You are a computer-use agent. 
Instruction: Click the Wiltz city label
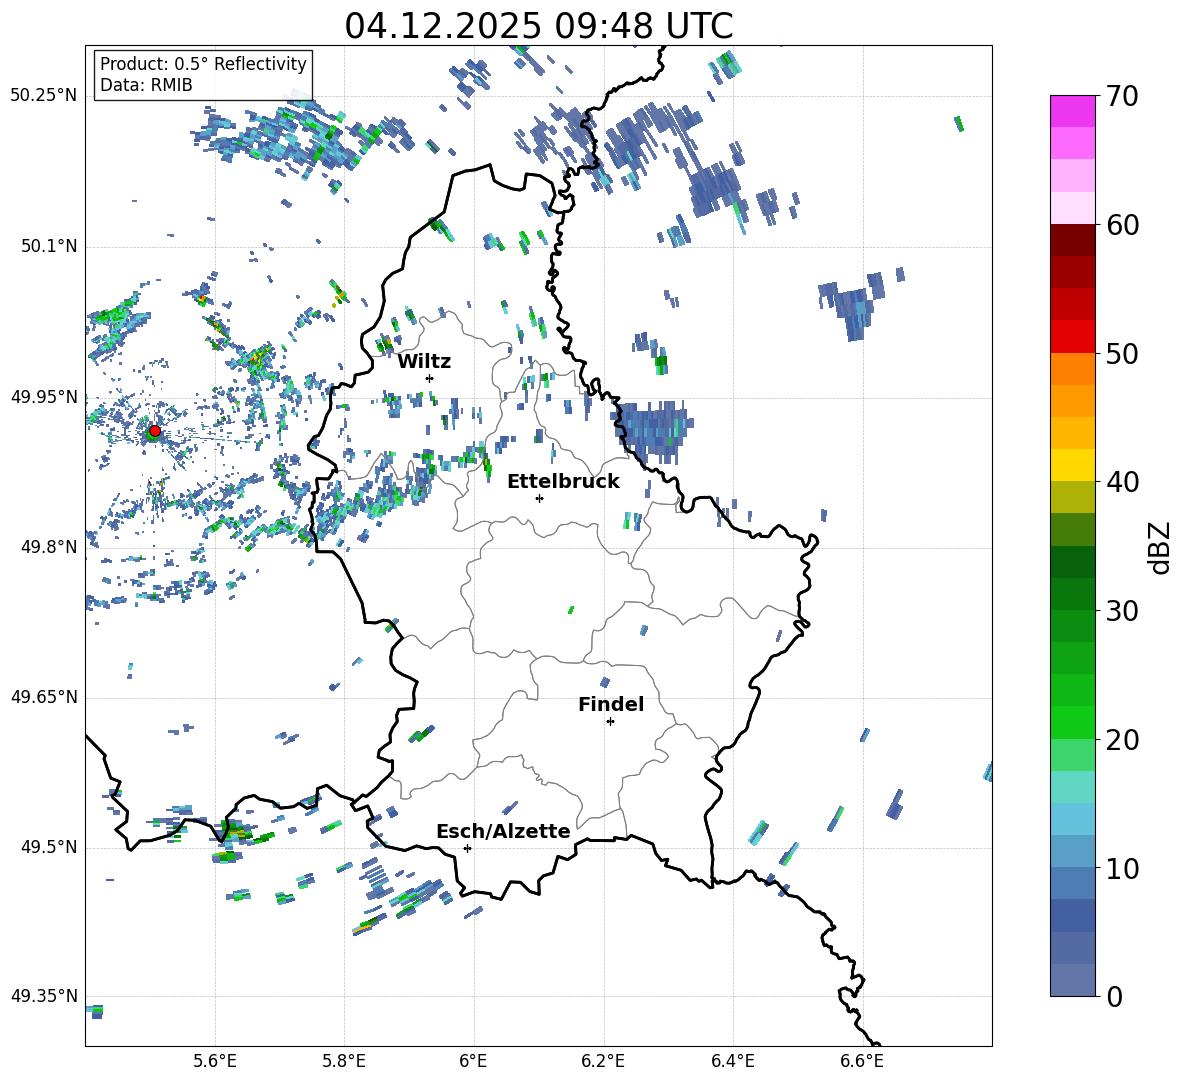tap(424, 362)
